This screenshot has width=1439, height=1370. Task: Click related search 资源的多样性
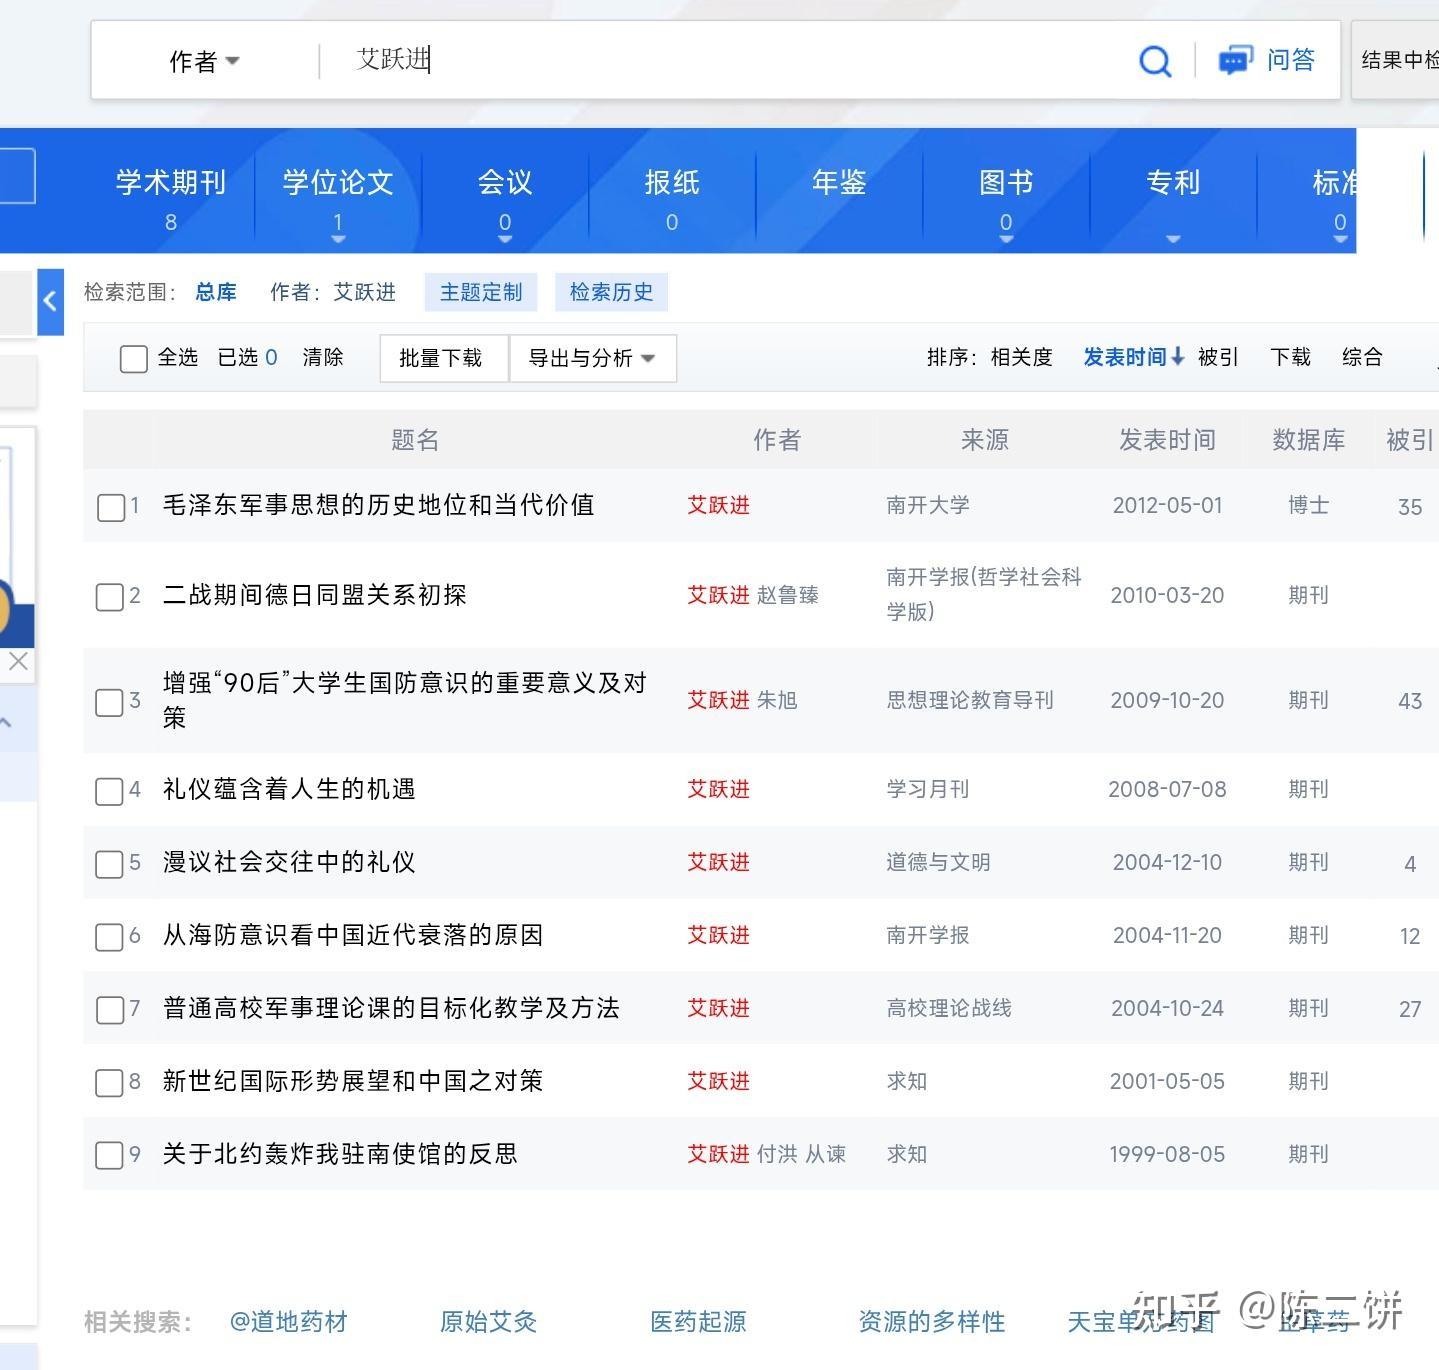[932, 1322]
